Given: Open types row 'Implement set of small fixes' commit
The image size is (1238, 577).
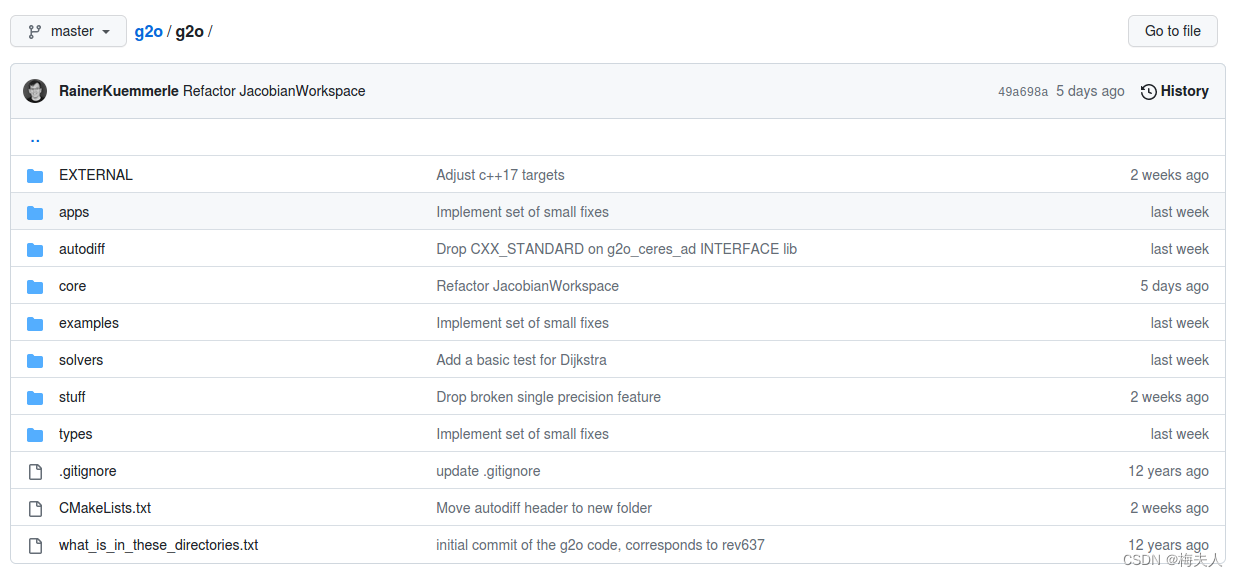Looking at the screenshot, I should click(522, 434).
